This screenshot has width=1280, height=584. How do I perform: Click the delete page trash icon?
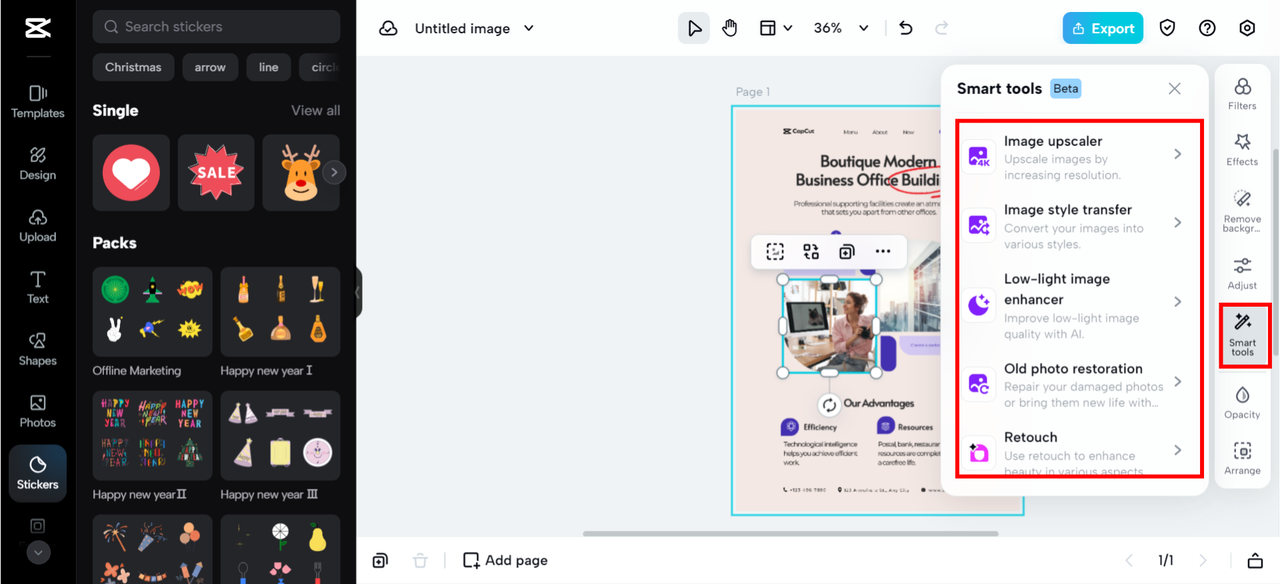tap(421, 560)
